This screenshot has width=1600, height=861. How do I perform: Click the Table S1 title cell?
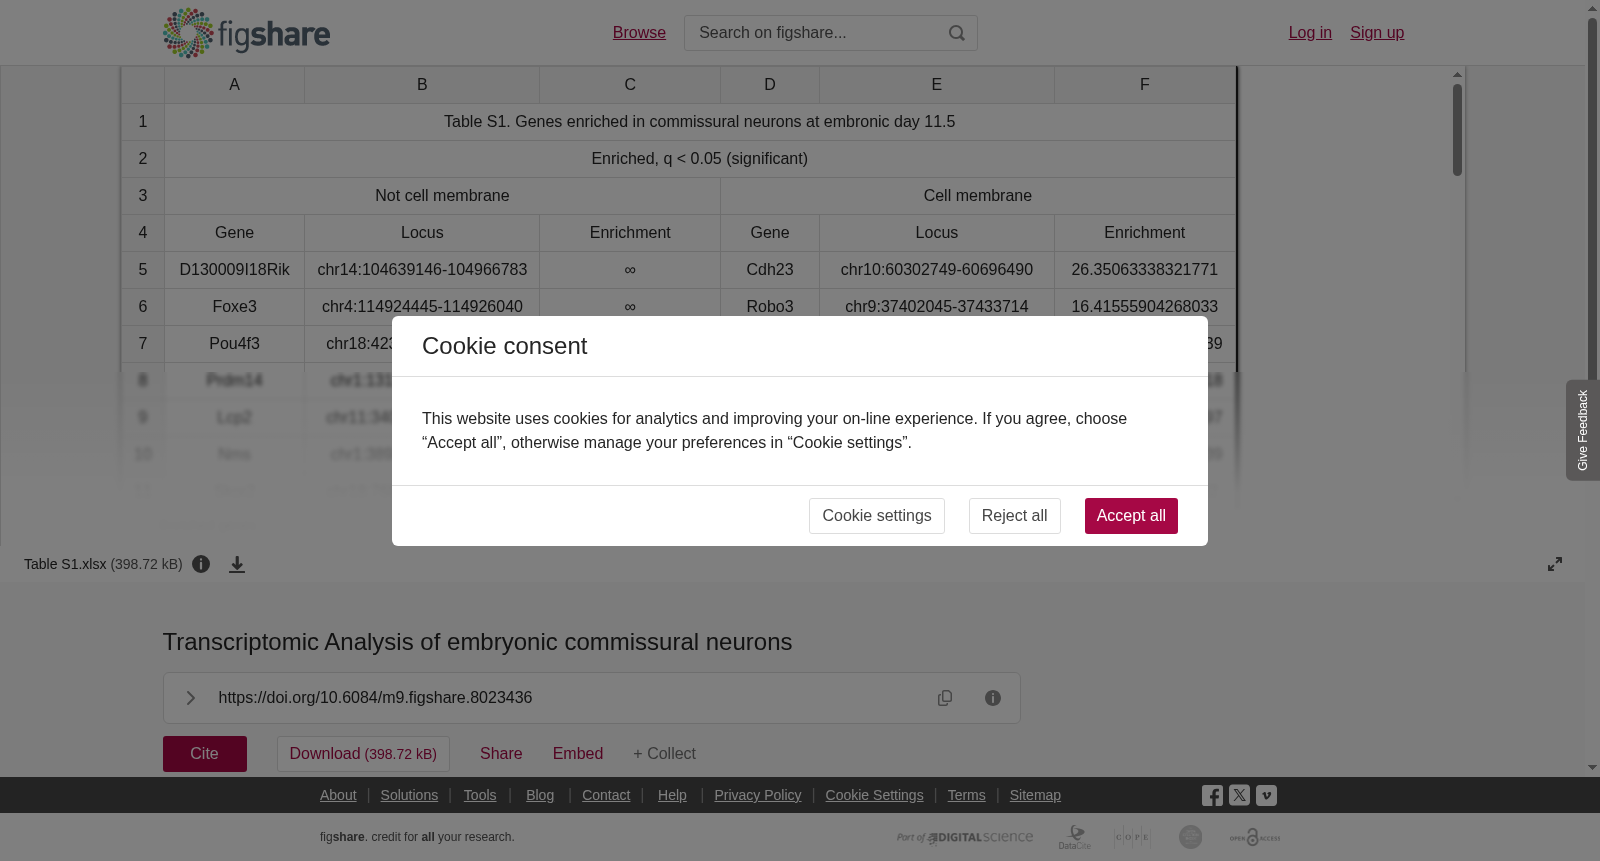700,122
